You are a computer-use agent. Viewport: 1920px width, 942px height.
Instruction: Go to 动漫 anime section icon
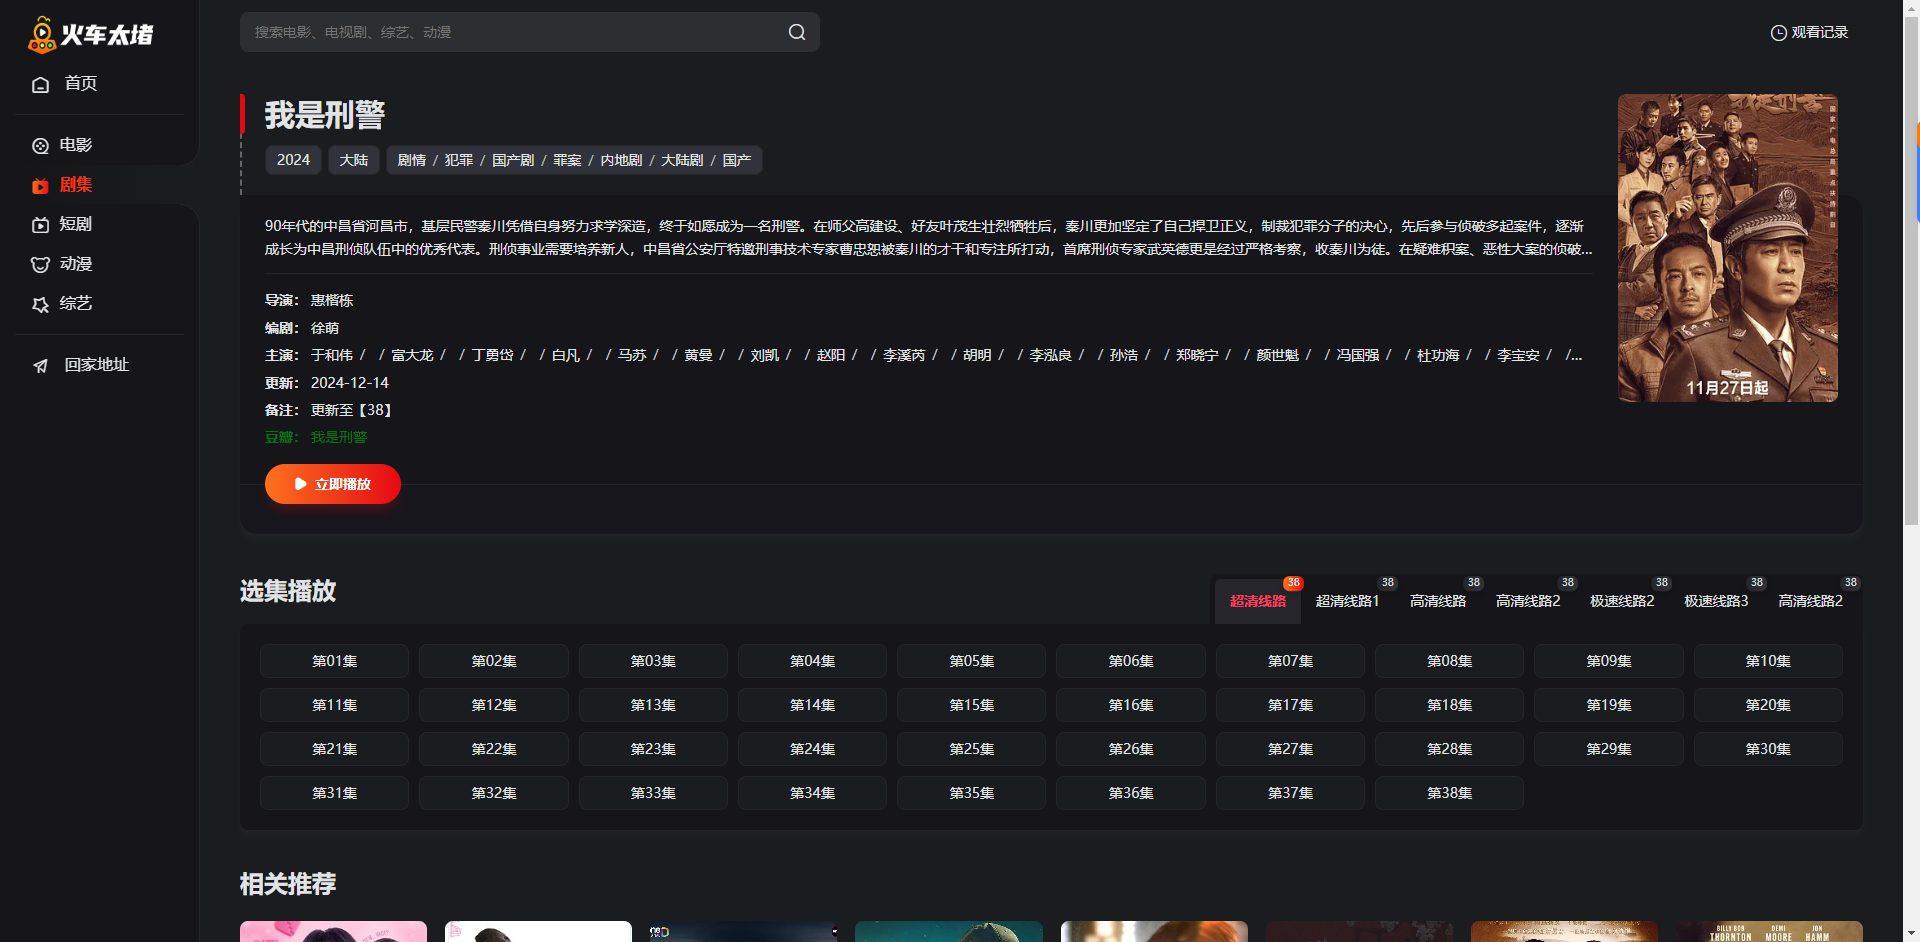pyautogui.click(x=40, y=265)
